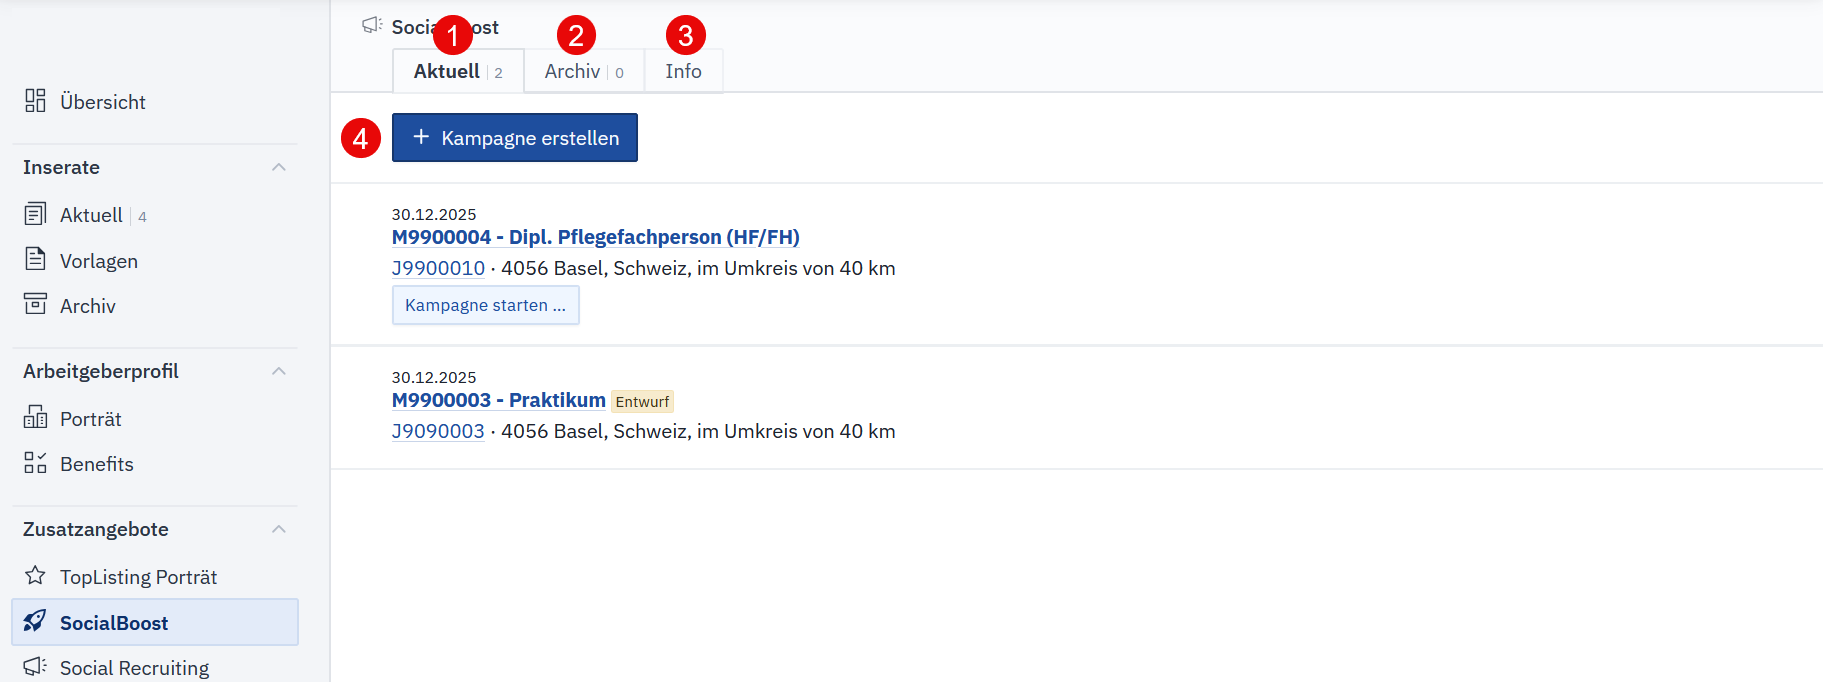Collapse the Arbeitgeberprofil section
1823x682 pixels.
tap(279, 371)
